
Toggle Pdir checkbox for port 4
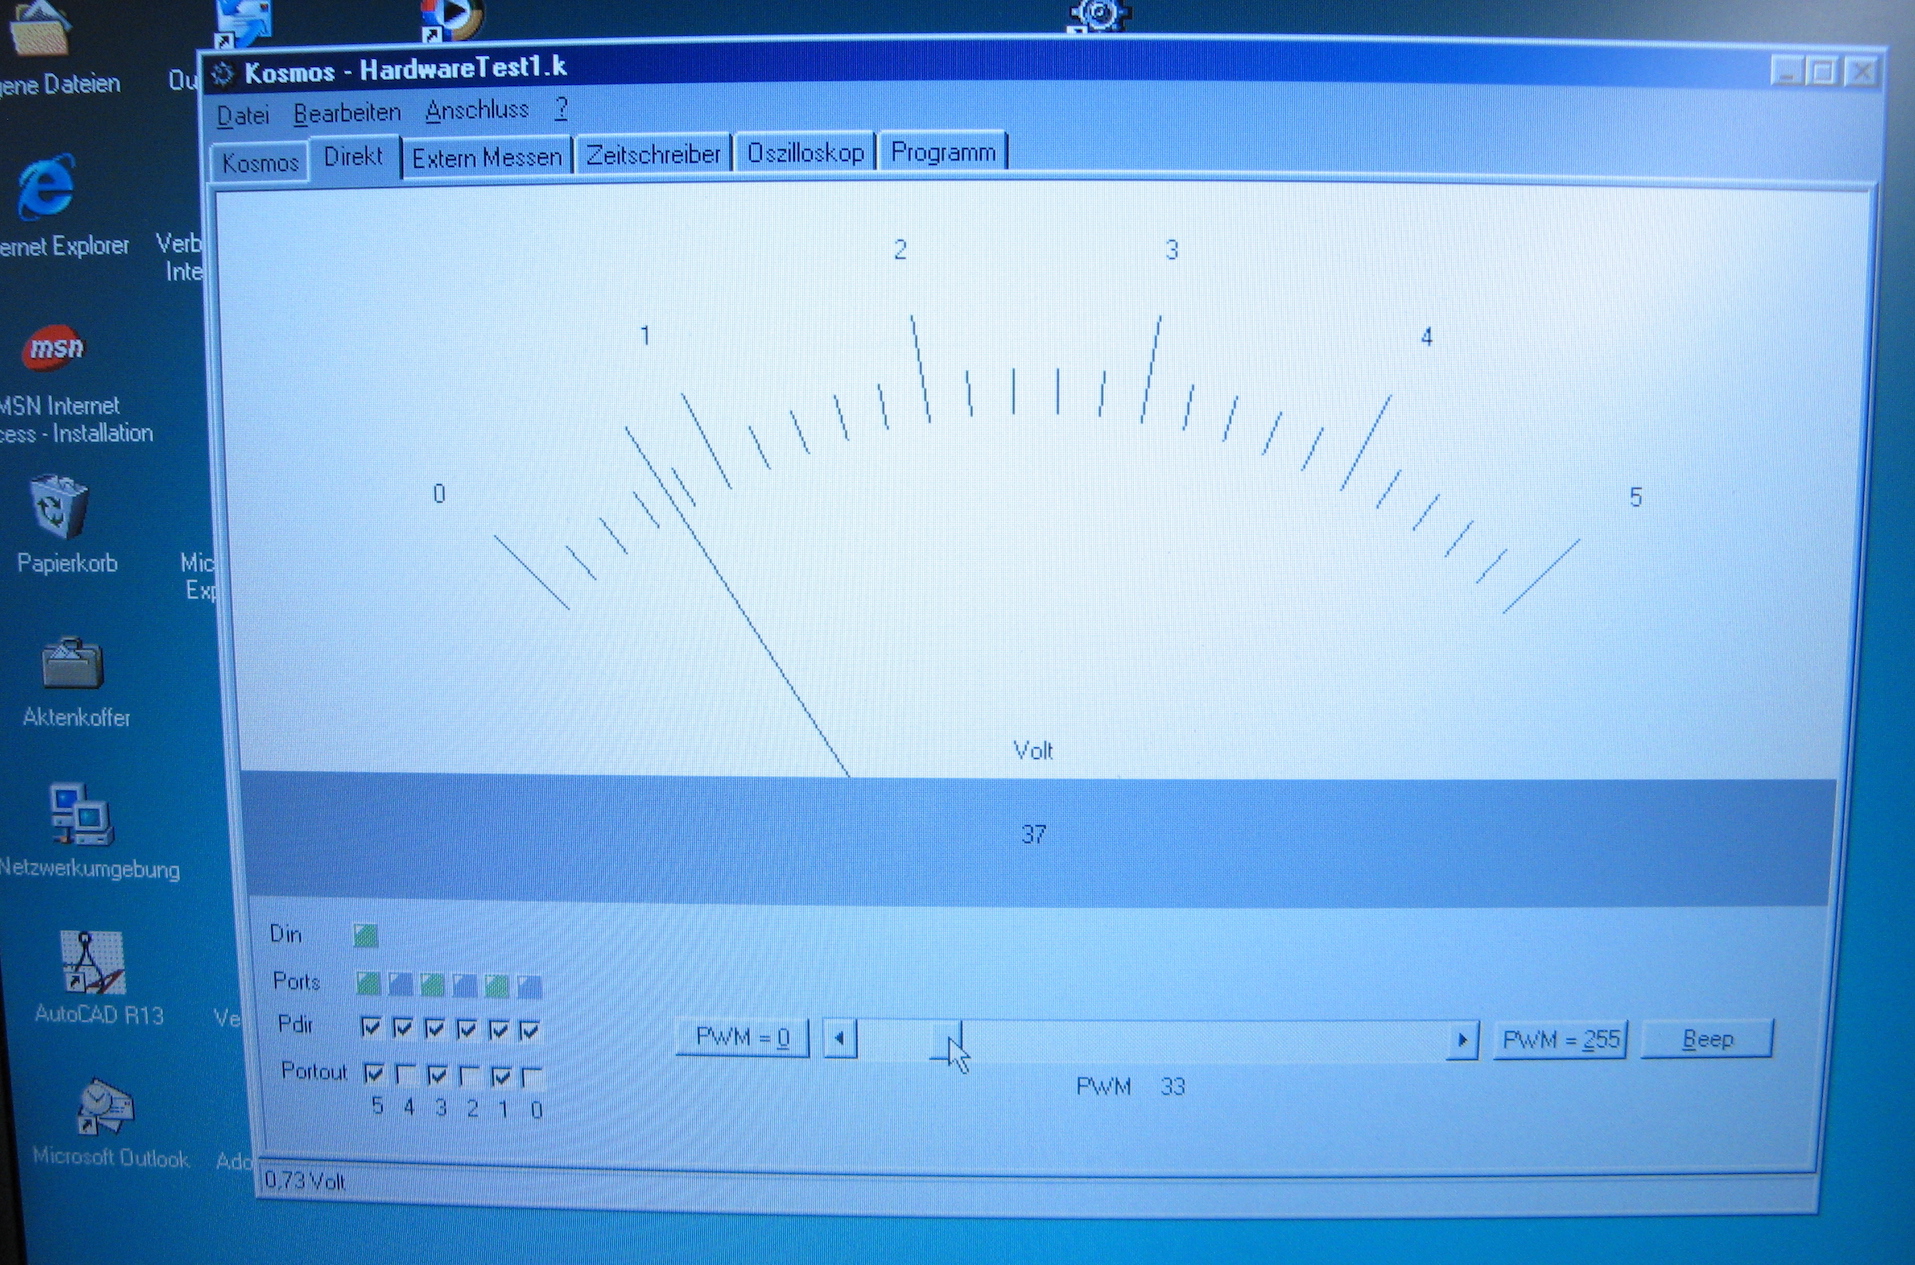click(x=403, y=1027)
